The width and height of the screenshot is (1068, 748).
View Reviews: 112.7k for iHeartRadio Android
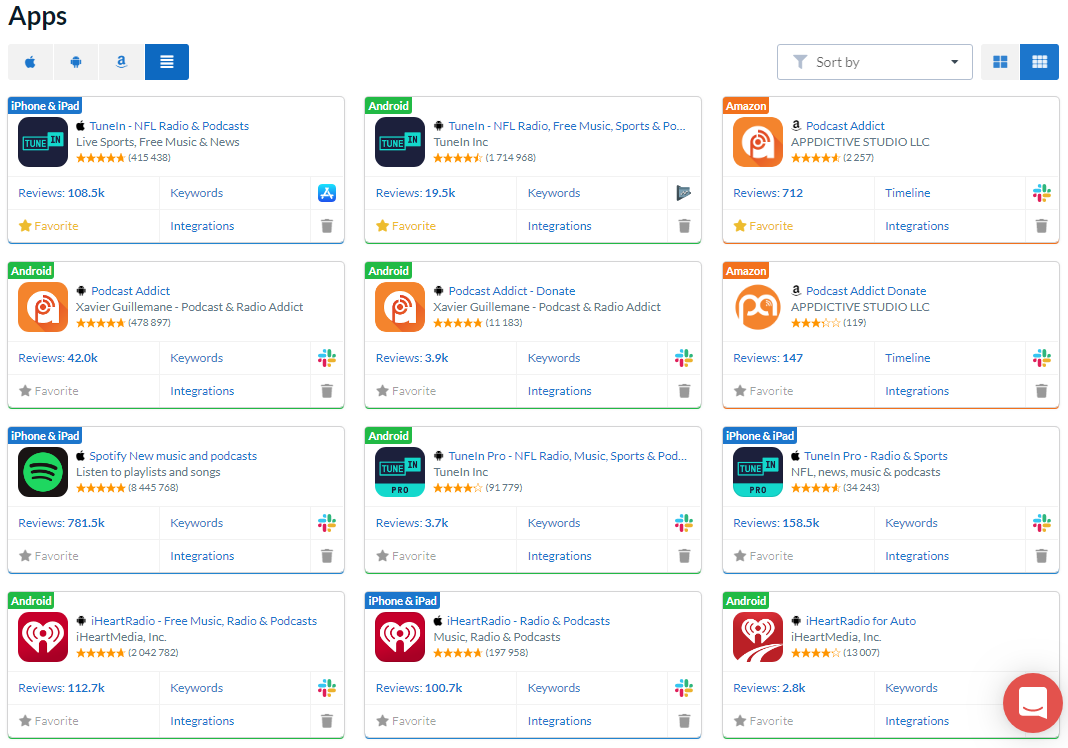pos(61,687)
